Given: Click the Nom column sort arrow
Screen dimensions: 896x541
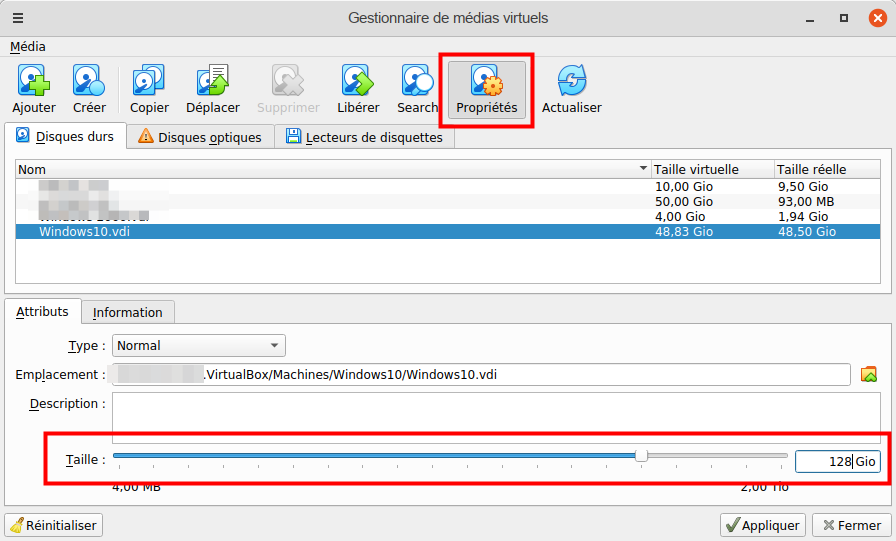Looking at the screenshot, I should (x=643, y=169).
